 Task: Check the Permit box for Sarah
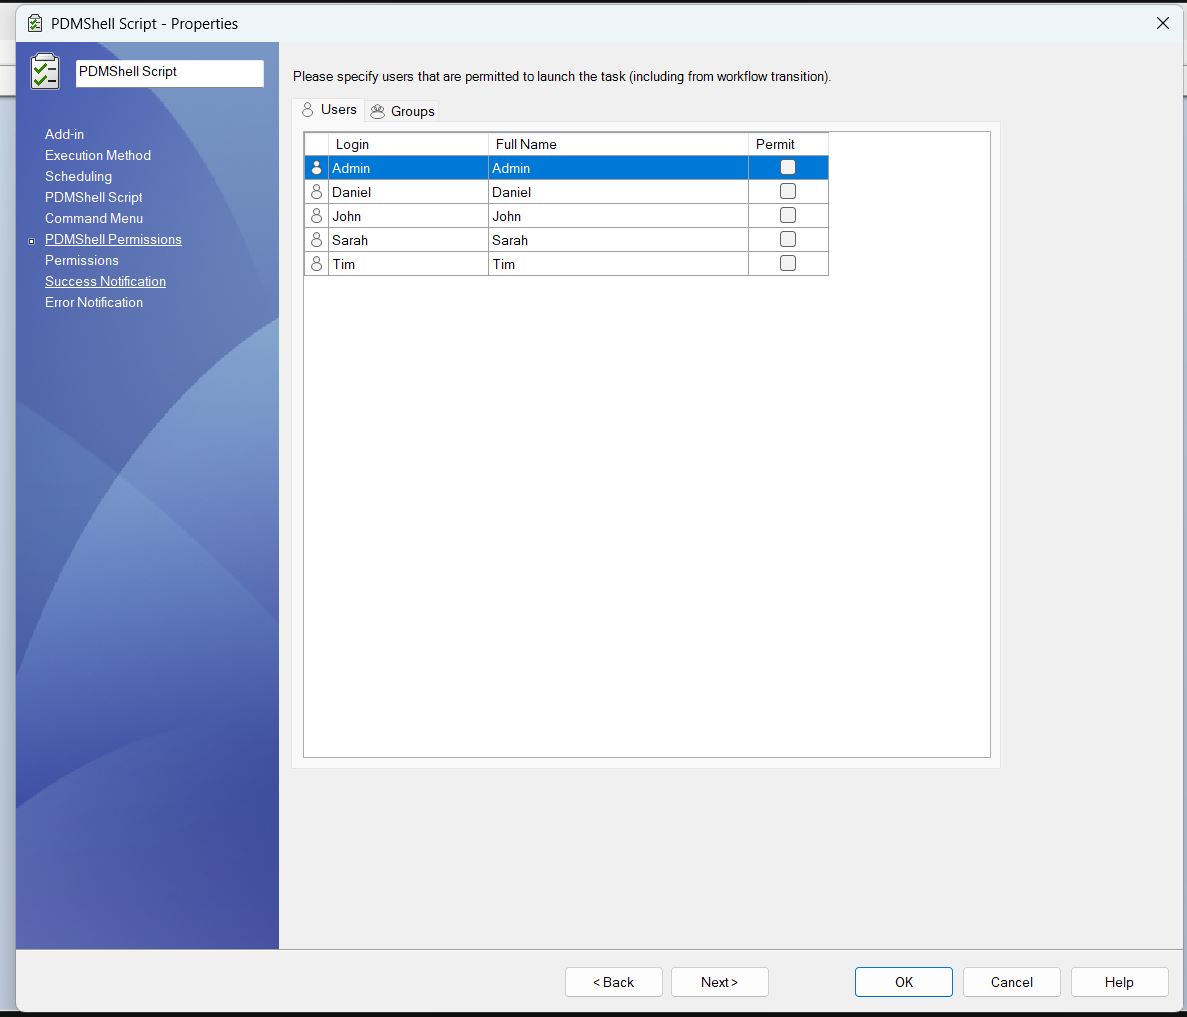[787, 239]
